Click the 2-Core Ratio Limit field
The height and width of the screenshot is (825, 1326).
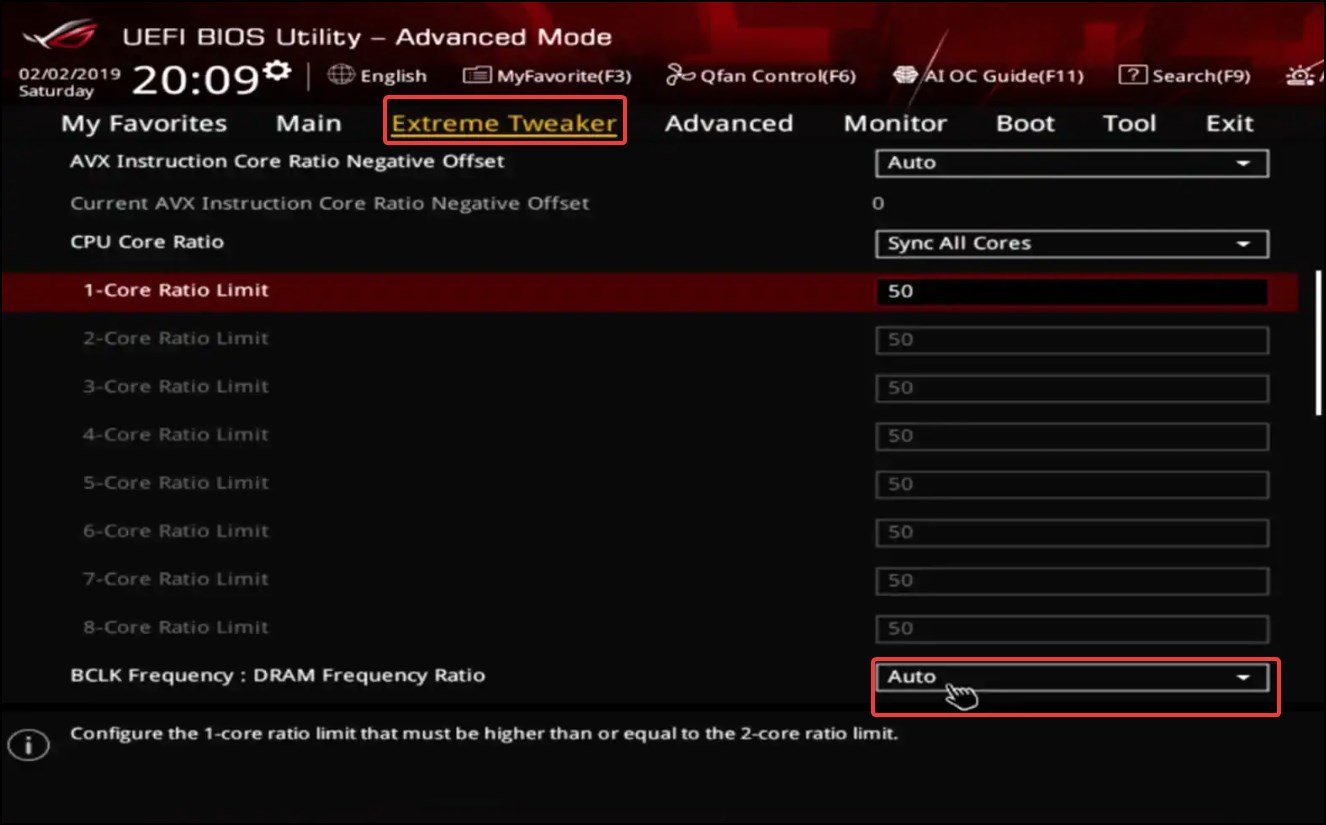[x=1072, y=340]
